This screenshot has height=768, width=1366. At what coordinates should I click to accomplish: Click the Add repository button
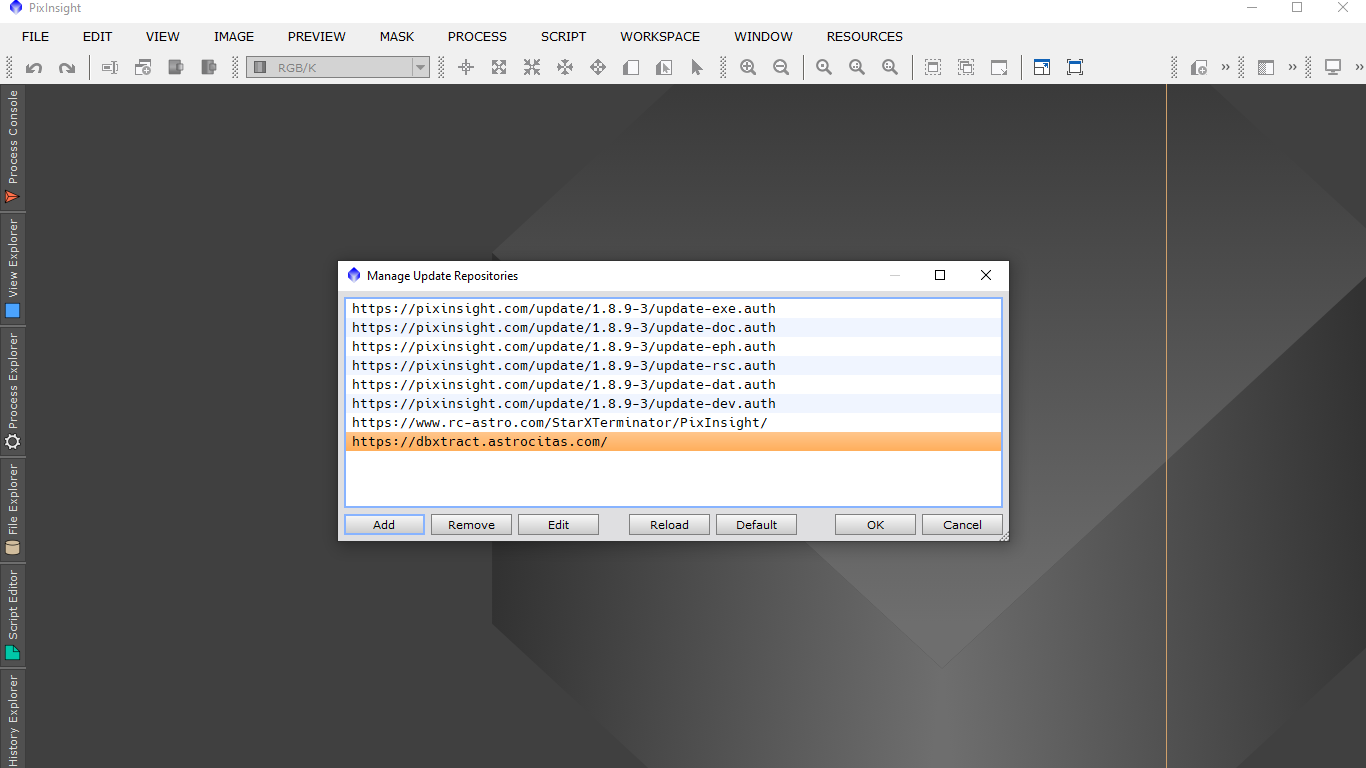coord(384,525)
